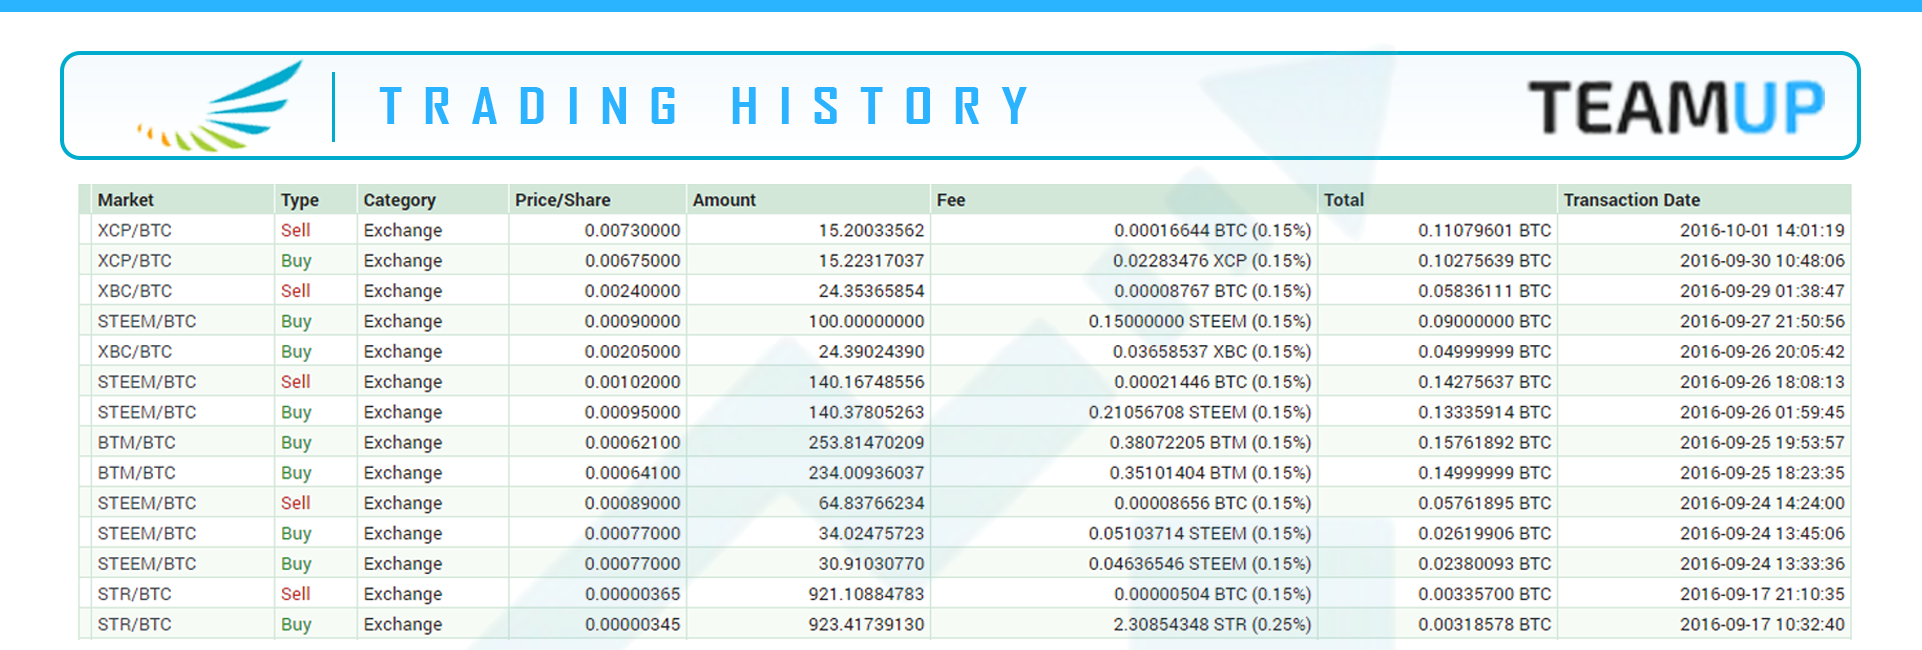Screen dimensions: 1922x650
Task: Click amount value 921.10884783
Action: [x=867, y=594]
